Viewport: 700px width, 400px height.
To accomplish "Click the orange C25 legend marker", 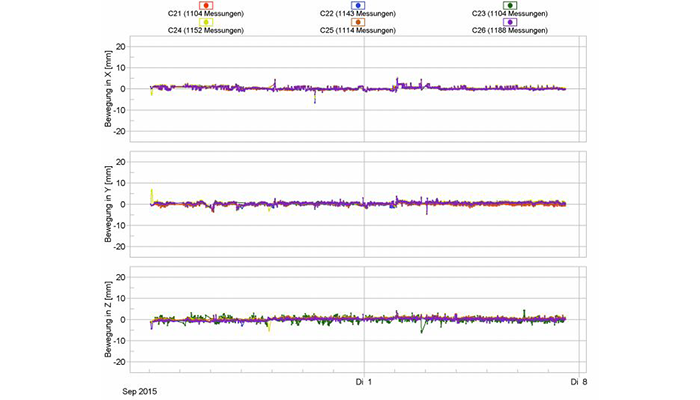I will click(x=358, y=22).
